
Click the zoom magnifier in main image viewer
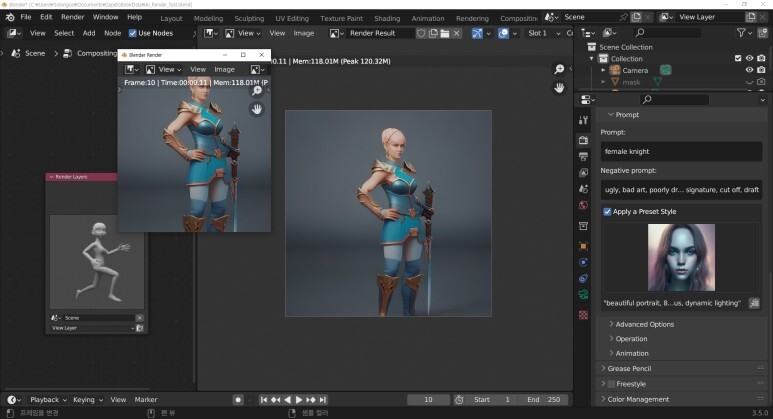coord(559,70)
